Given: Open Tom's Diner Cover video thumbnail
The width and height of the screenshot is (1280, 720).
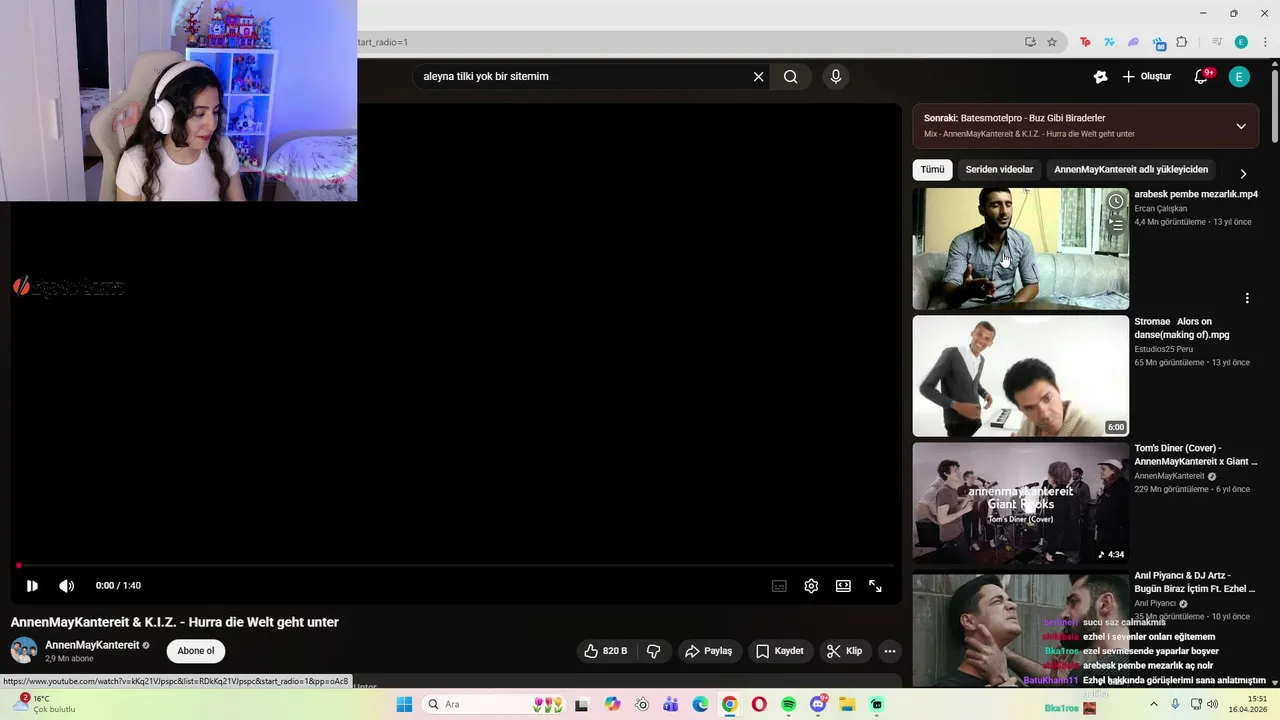Looking at the screenshot, I should coord(1020,503).
